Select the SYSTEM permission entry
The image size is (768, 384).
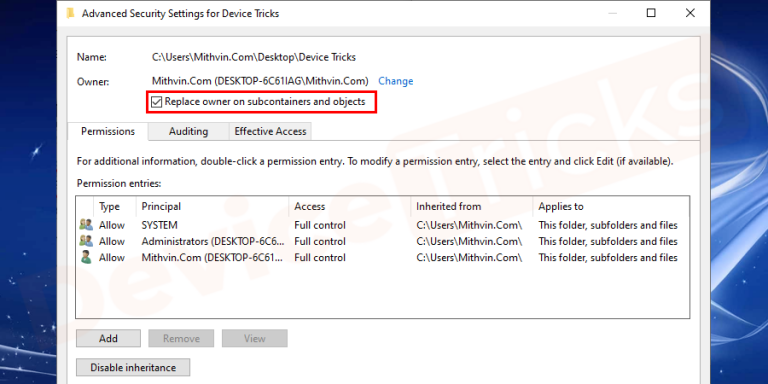[382, 225]
